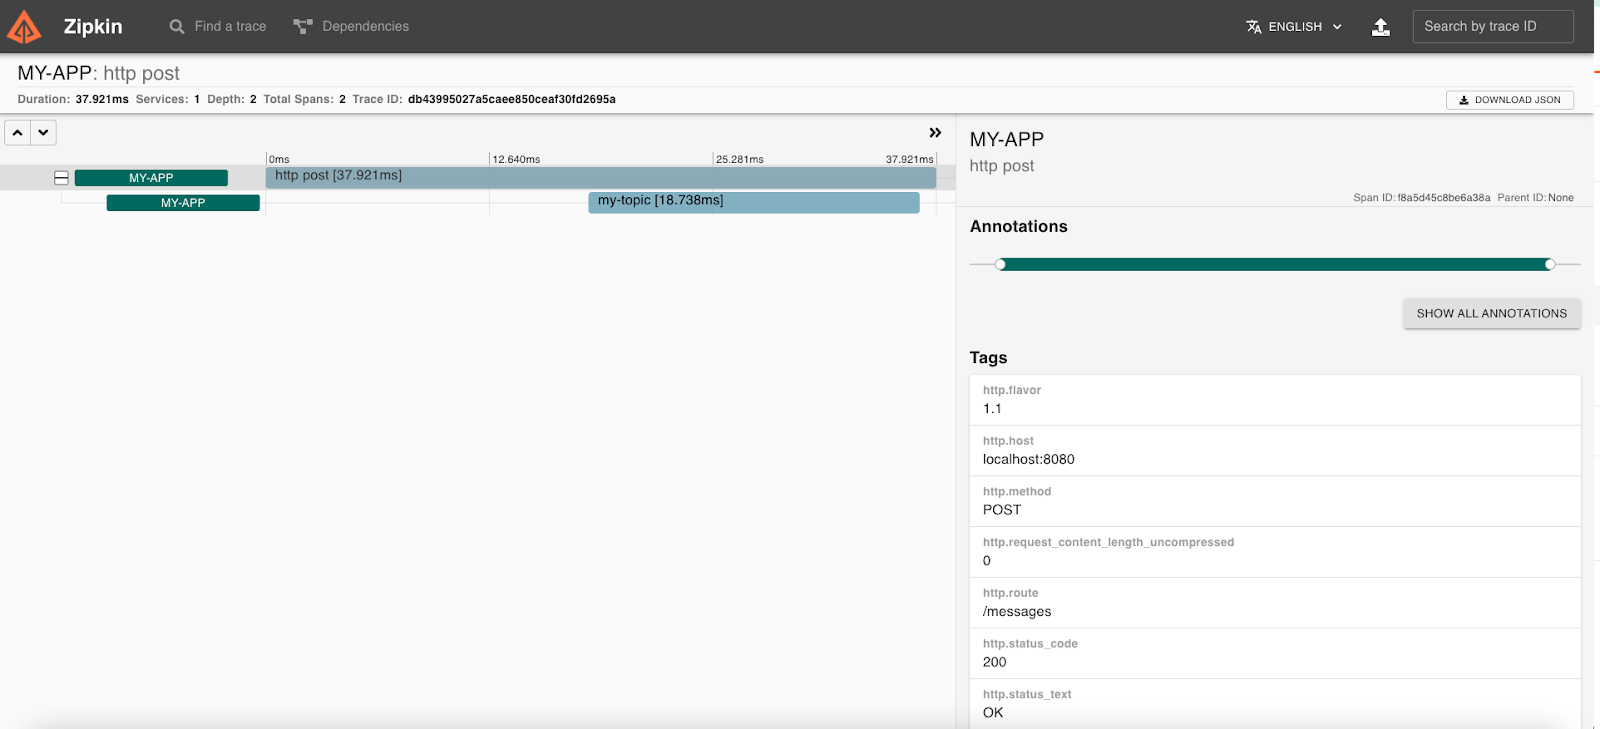Select the http post span bar
This screenshot has height=729, width=1600.
(x=601, y=177)
